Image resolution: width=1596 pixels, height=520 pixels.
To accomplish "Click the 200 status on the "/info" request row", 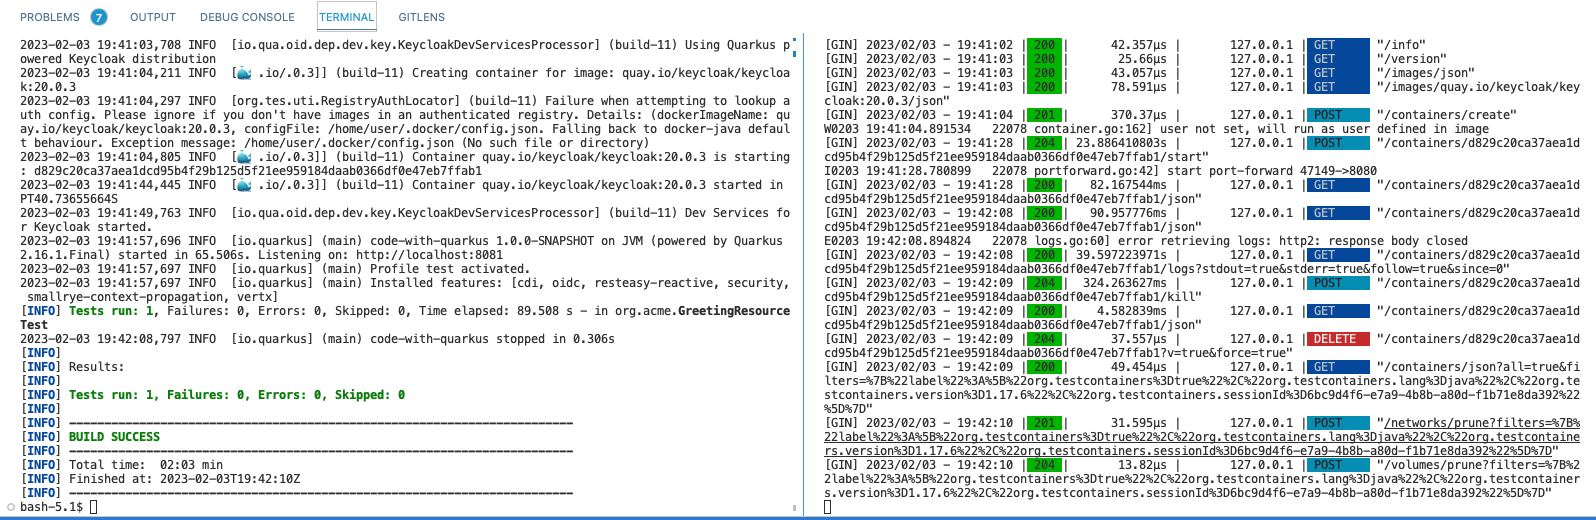I will tap(1045, 45).
